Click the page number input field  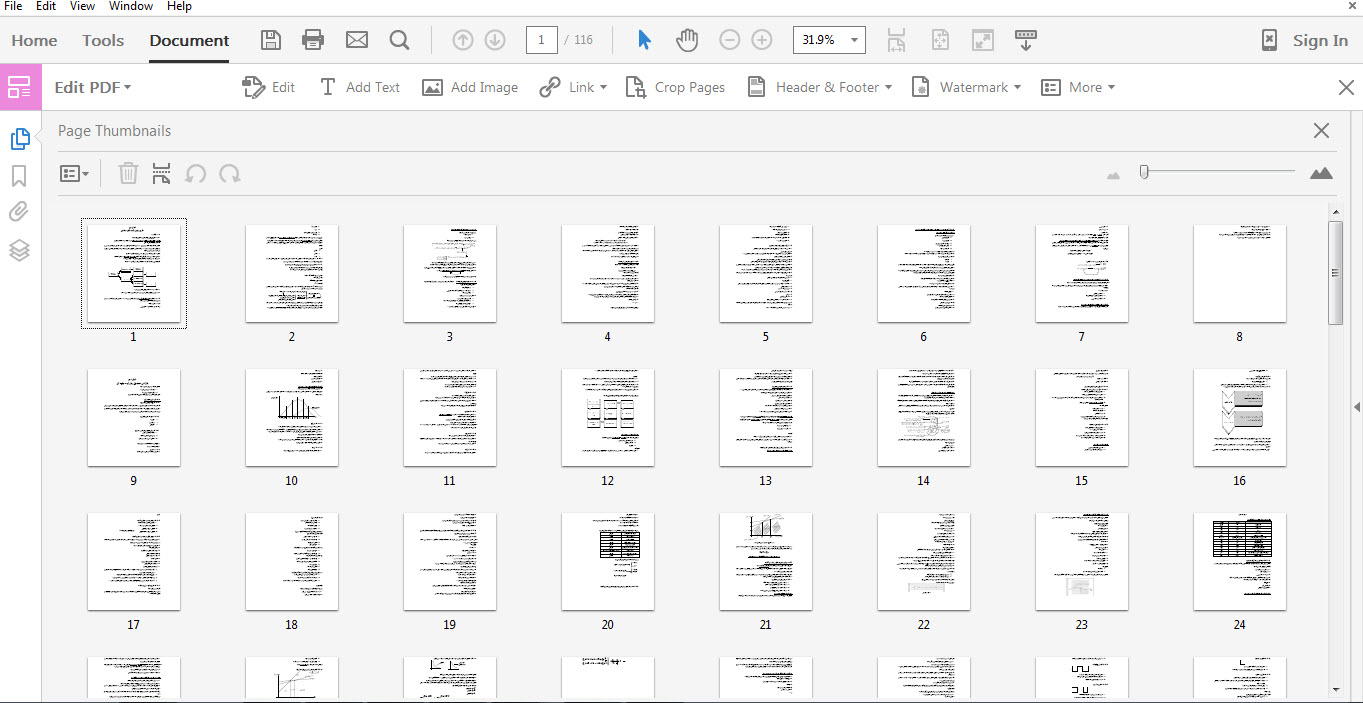541,40
